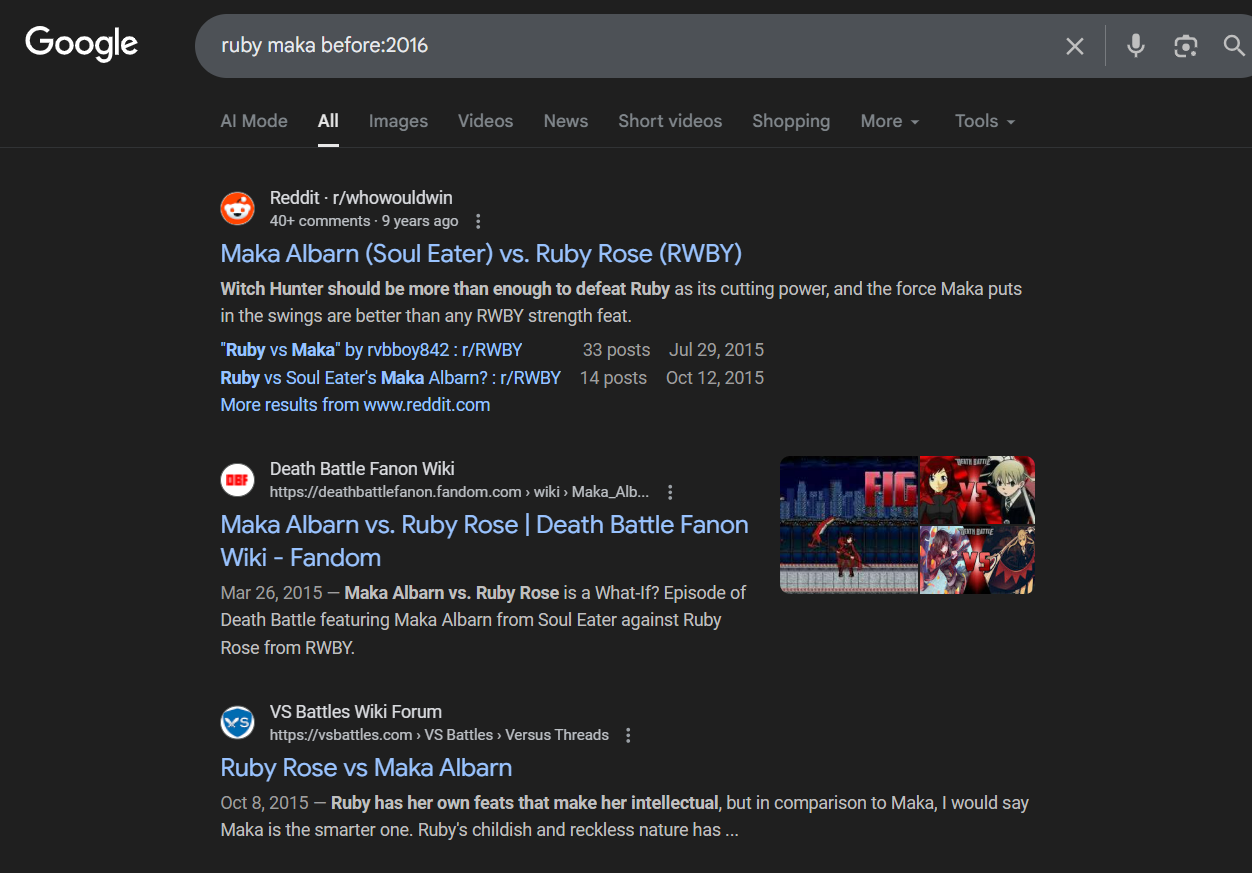Click '40+ comments · 9 years ago' text
Viewport: 1252px width, 873px height.
(x=364, y=221)
